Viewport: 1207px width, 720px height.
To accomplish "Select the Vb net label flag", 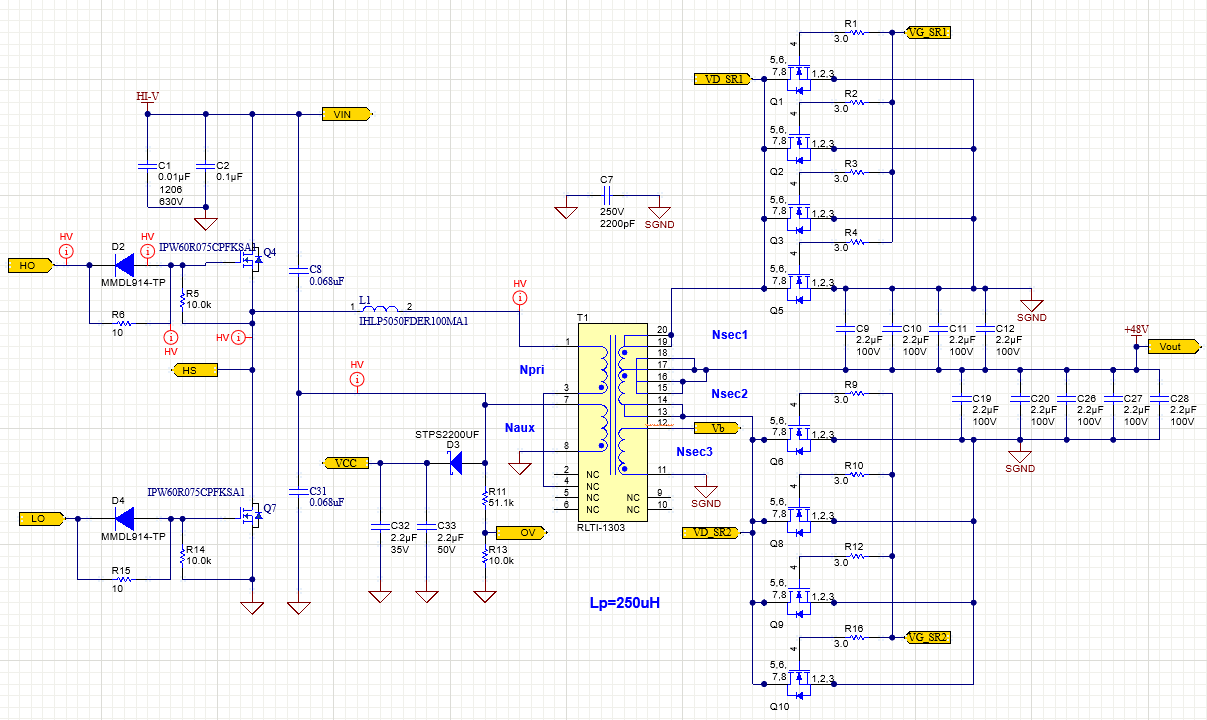I will tap(719, 427).
